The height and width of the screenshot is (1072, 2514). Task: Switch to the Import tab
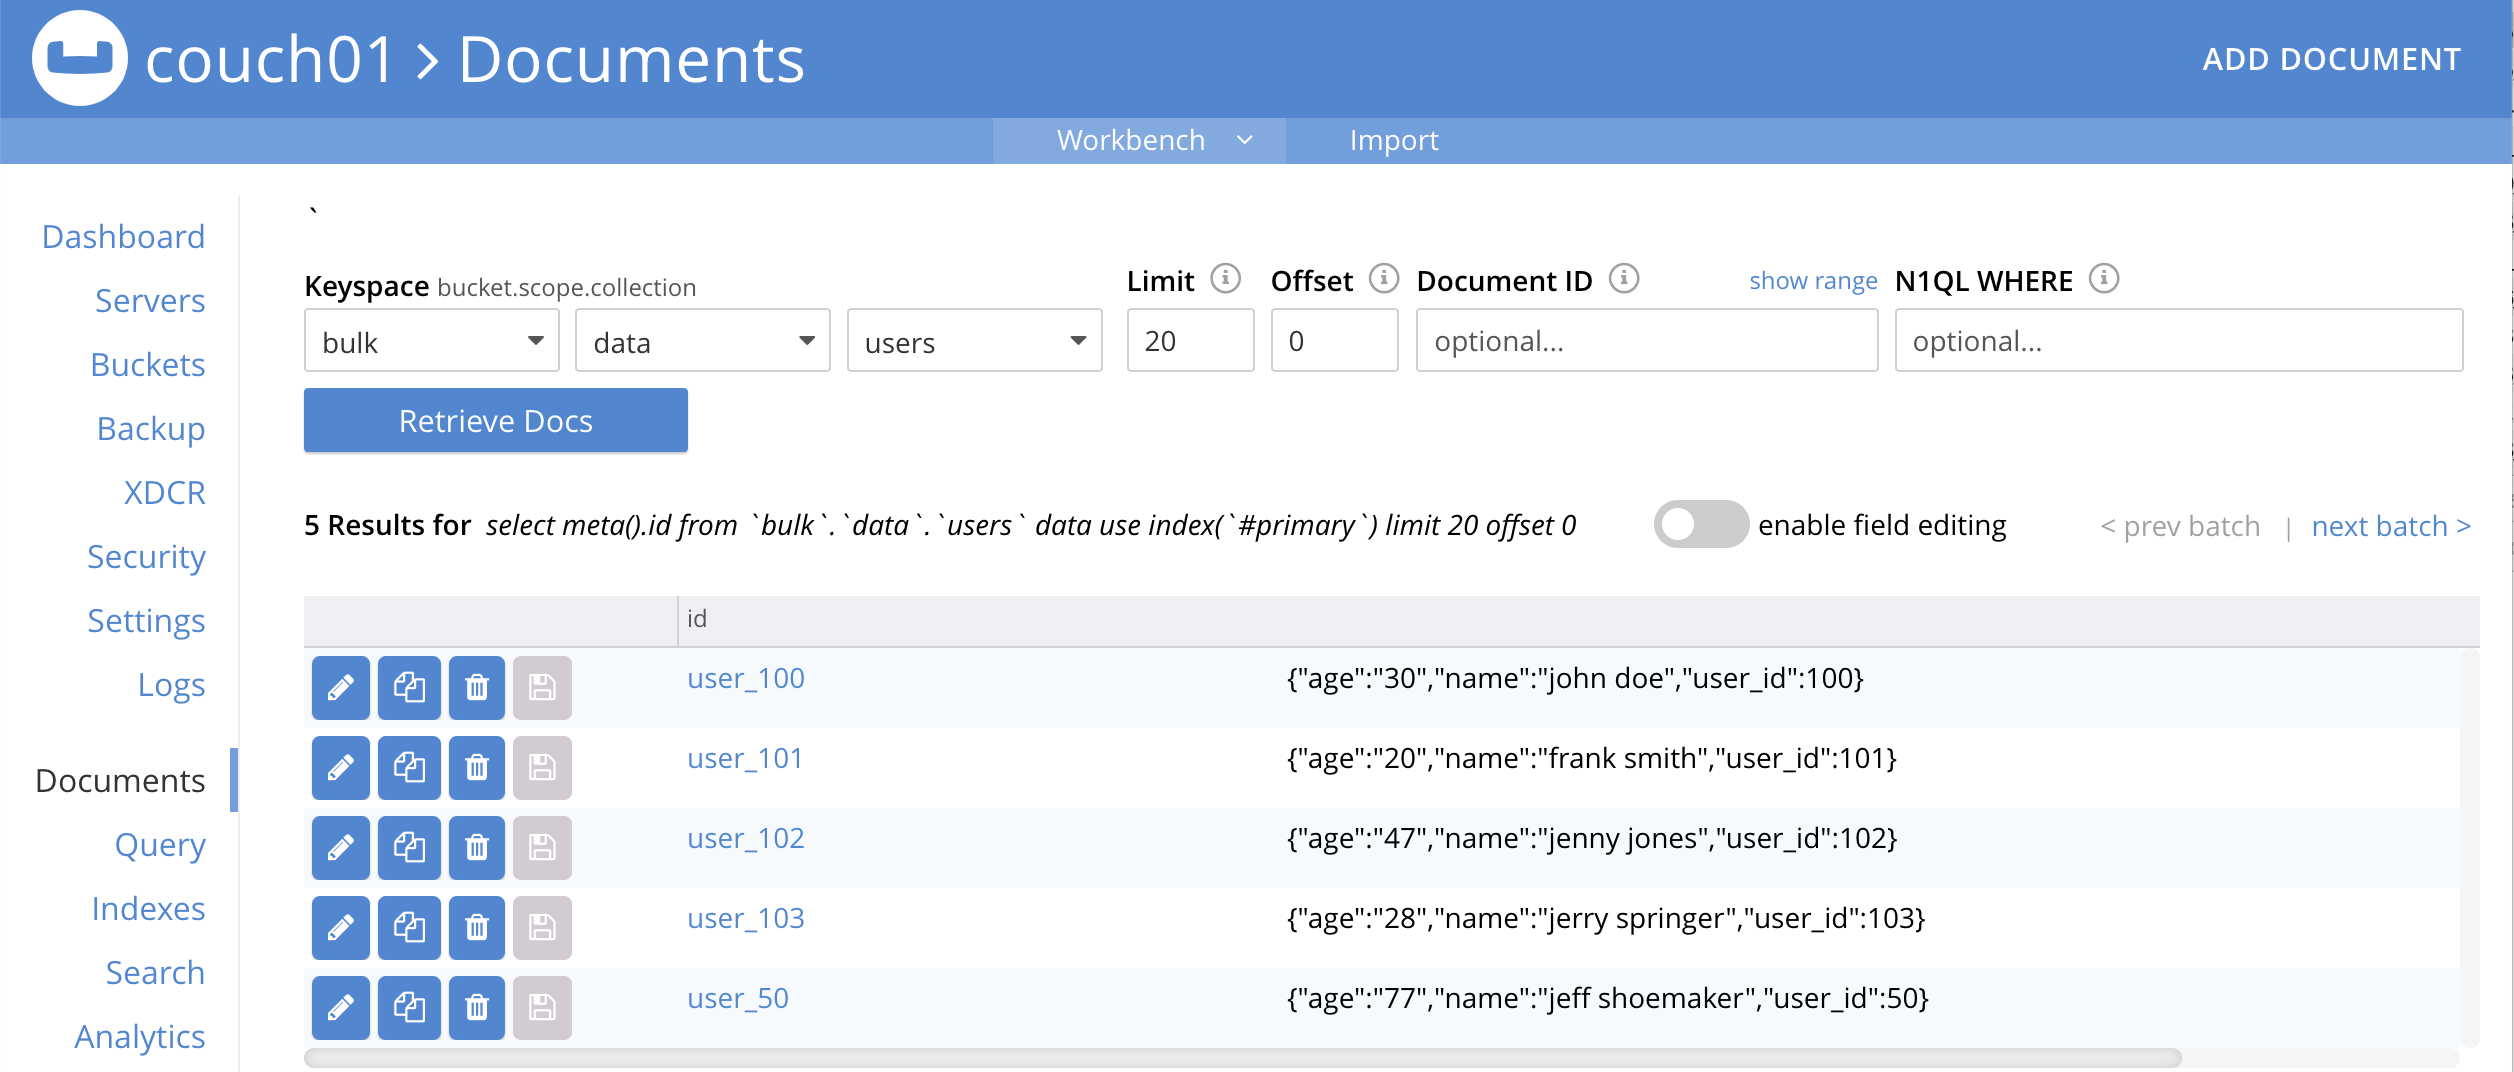click(x=1394, y=140)
